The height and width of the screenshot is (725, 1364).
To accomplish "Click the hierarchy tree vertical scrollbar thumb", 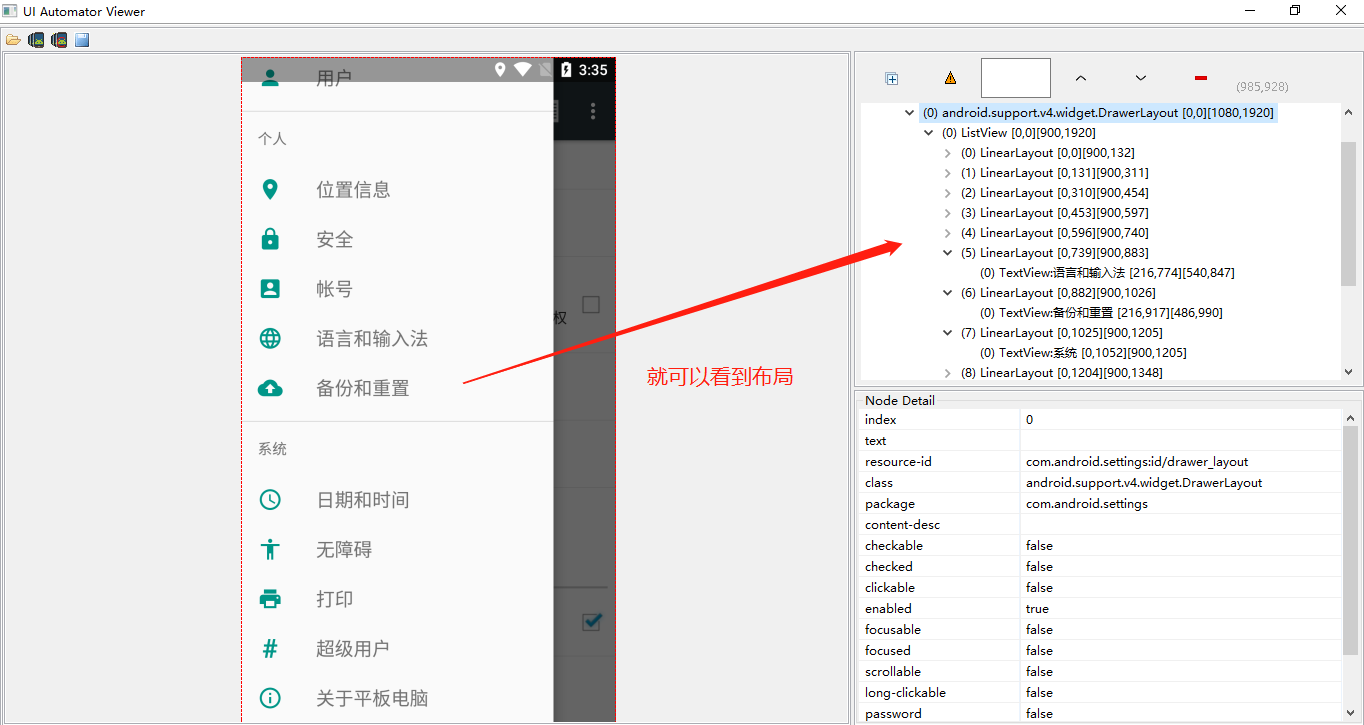I will point(1348,215).
